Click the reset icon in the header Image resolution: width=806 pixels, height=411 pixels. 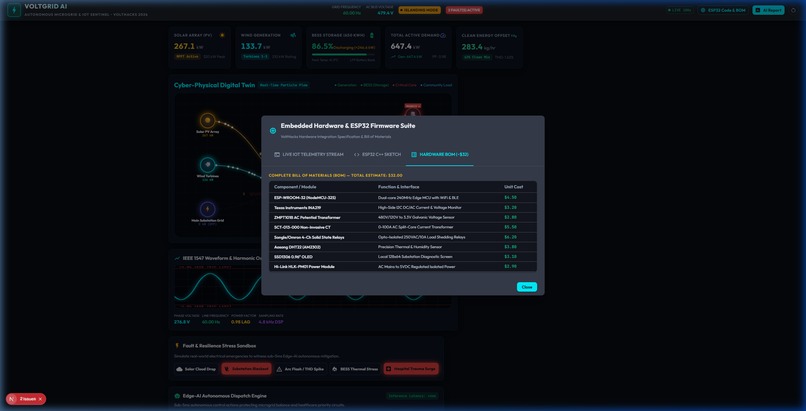794,10
